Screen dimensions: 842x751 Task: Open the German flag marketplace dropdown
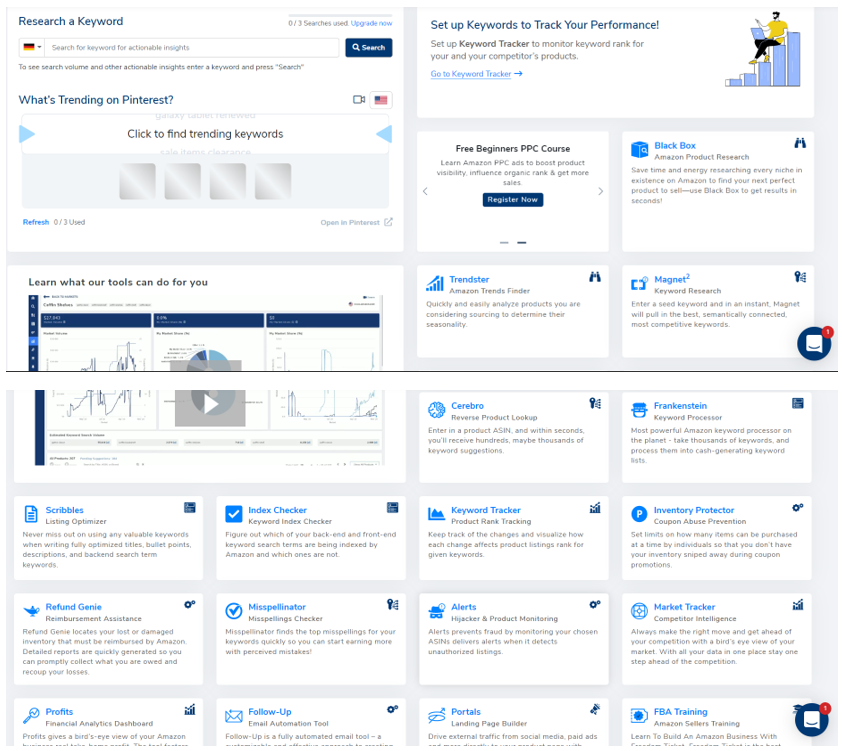(32, 47)
